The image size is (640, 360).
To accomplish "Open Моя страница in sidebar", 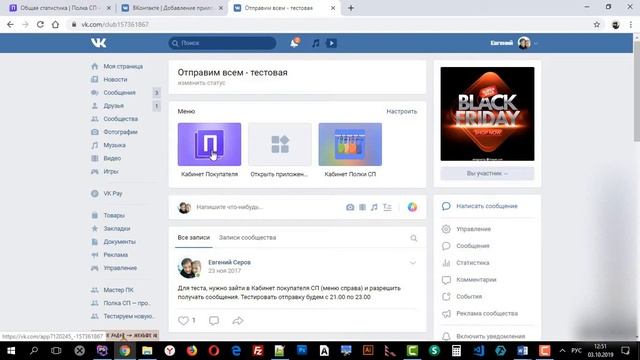I will point(123,67).
